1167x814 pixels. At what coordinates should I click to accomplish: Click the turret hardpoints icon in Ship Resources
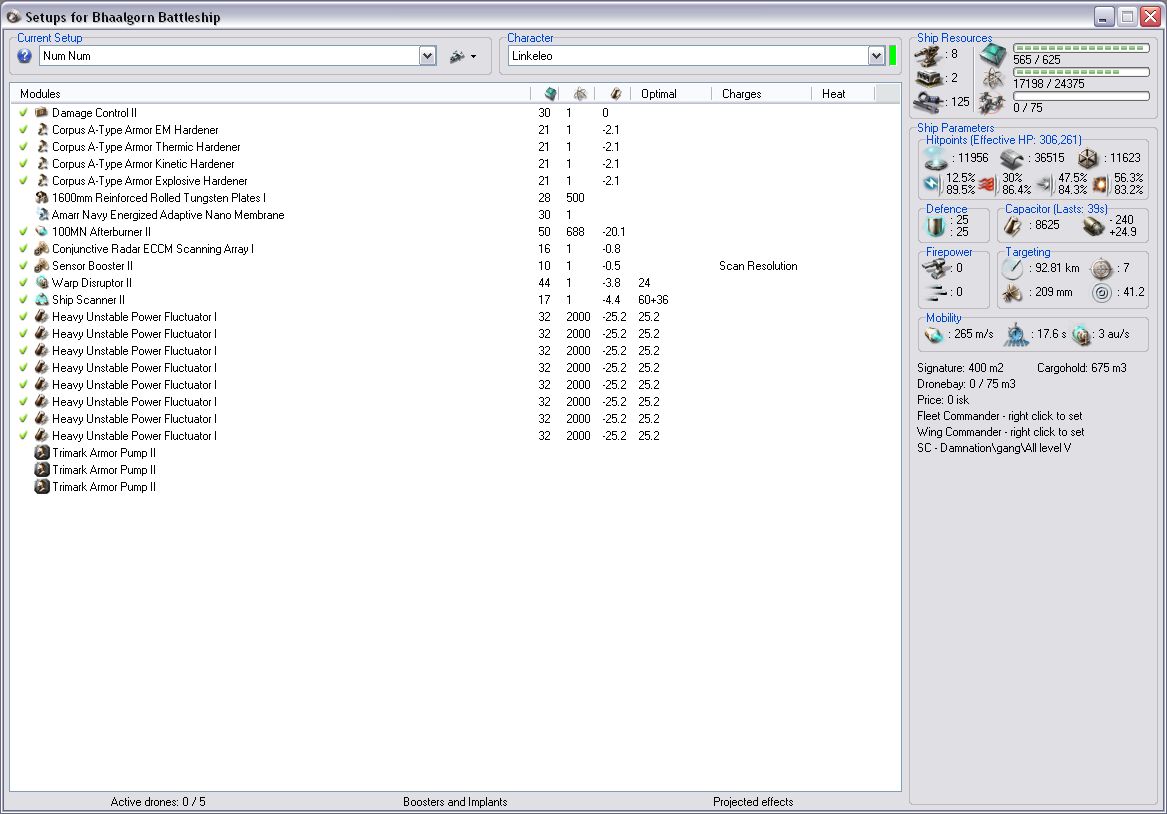pyautogui.click(x=928, y=55)
